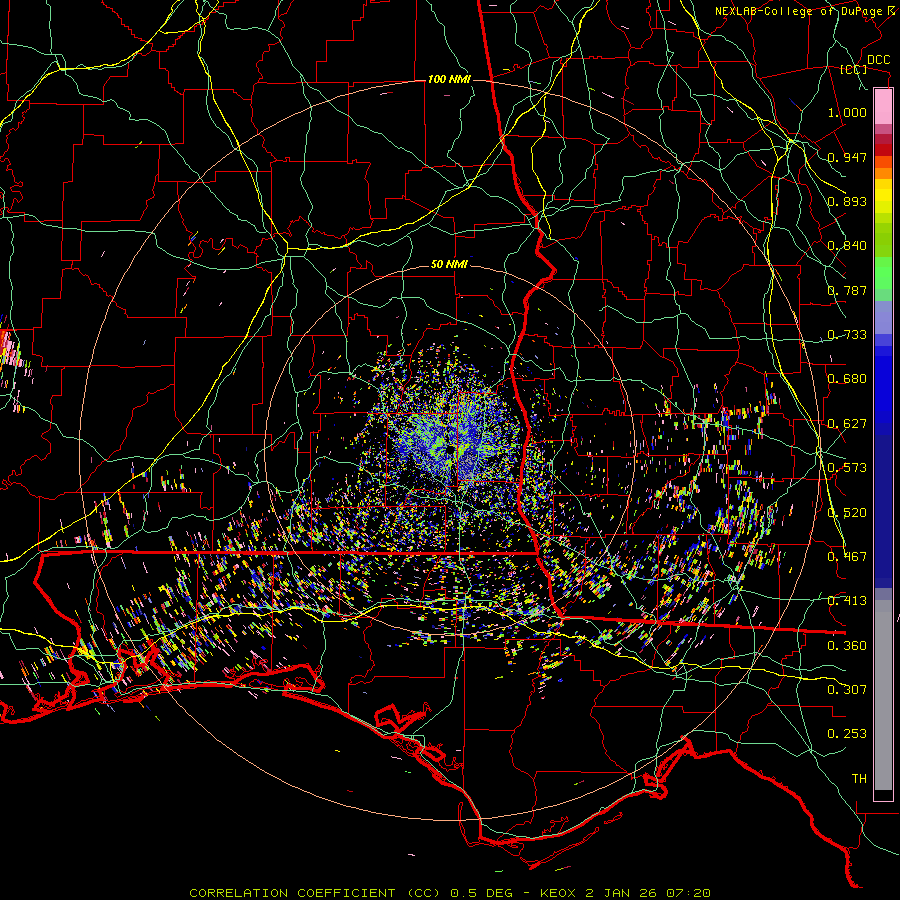Click the 0.893 legend value
The width and height of the screenshot is (900, 900).
(x=847, y=201)
